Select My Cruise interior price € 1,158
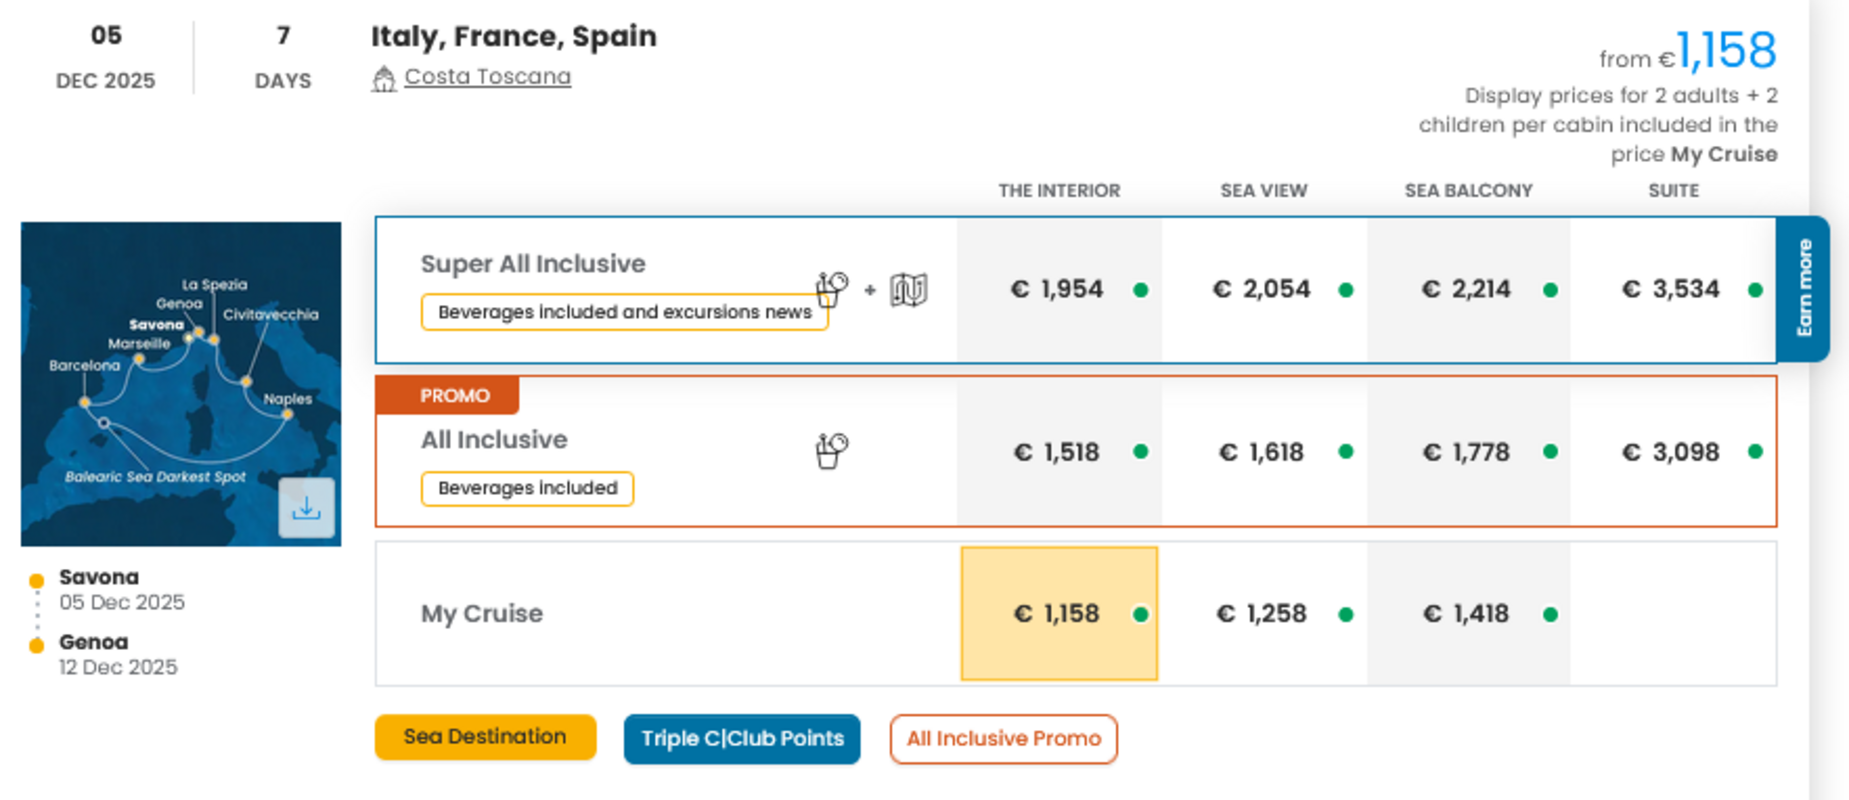This screenshot has height=800, width=1849. (x=1058, y=614)
